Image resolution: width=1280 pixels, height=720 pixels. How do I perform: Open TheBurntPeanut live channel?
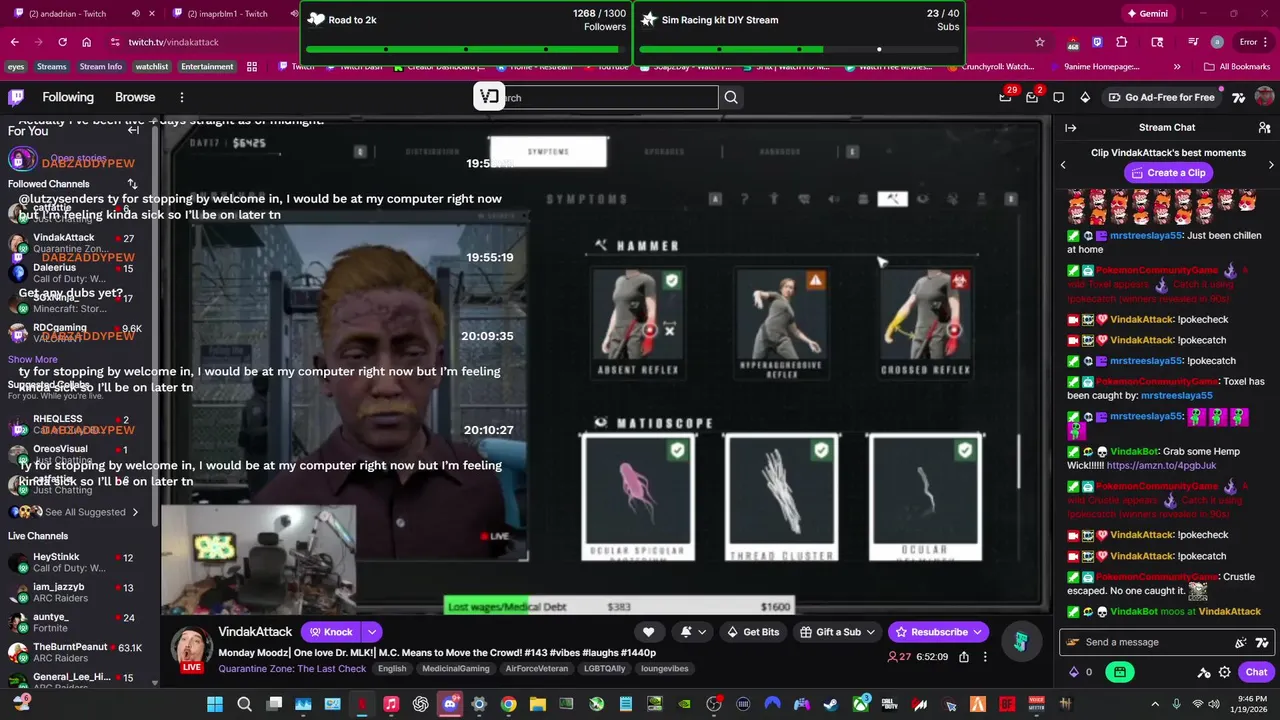coord(80,652)
